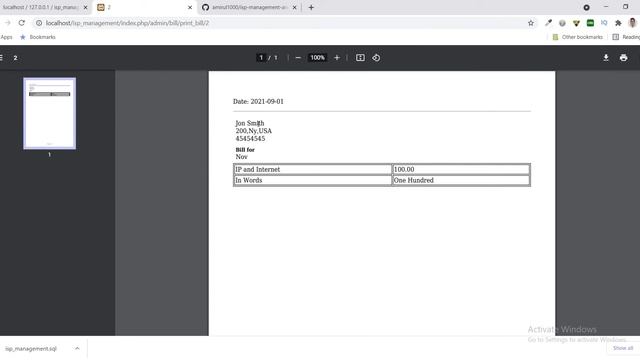The image size is (640, 360).
Task: Close the current PDF tab
Action: (x=190, y=7)
